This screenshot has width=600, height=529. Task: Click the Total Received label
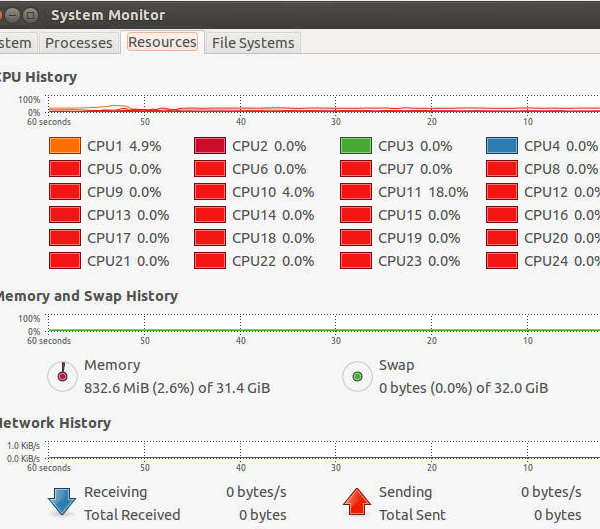pos(132,515)
